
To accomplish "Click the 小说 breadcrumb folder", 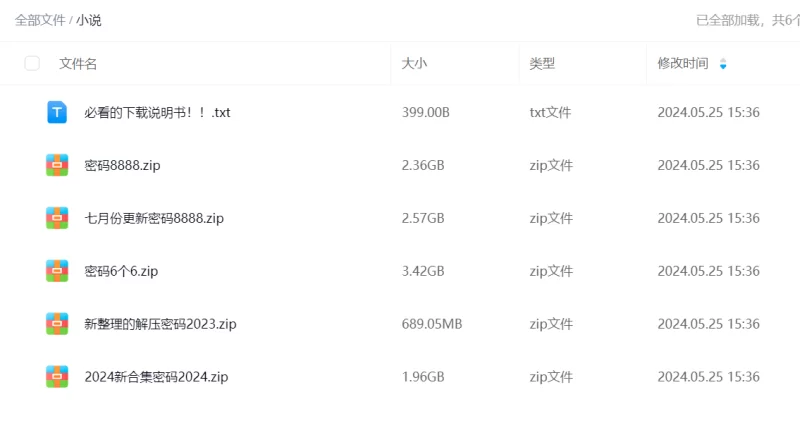I will pyautogui.click(x=89, y=20).
